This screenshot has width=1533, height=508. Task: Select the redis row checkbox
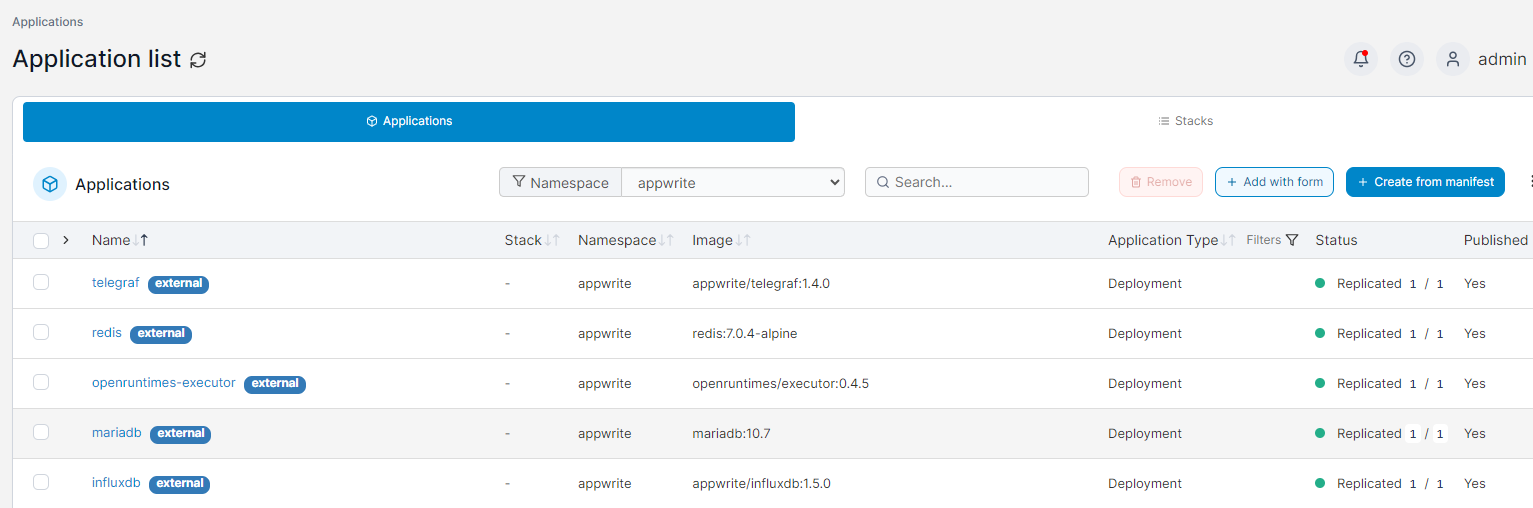pos(41,333)
